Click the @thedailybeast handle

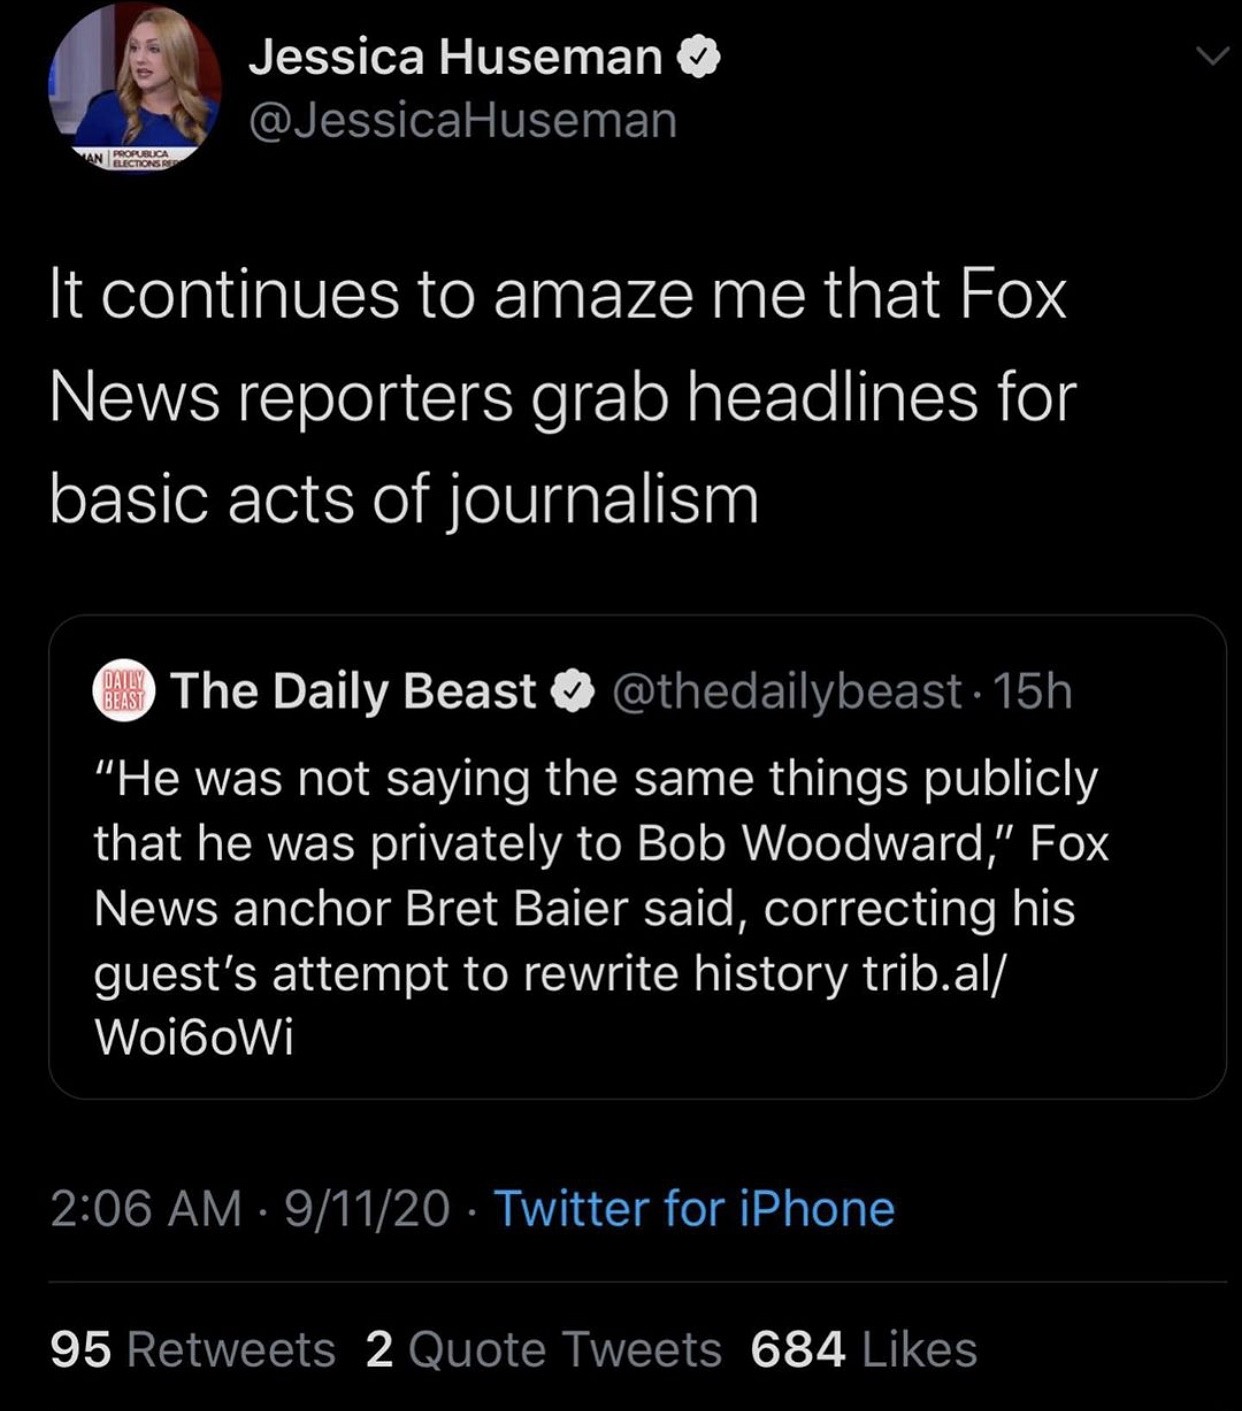pos(785,692)
